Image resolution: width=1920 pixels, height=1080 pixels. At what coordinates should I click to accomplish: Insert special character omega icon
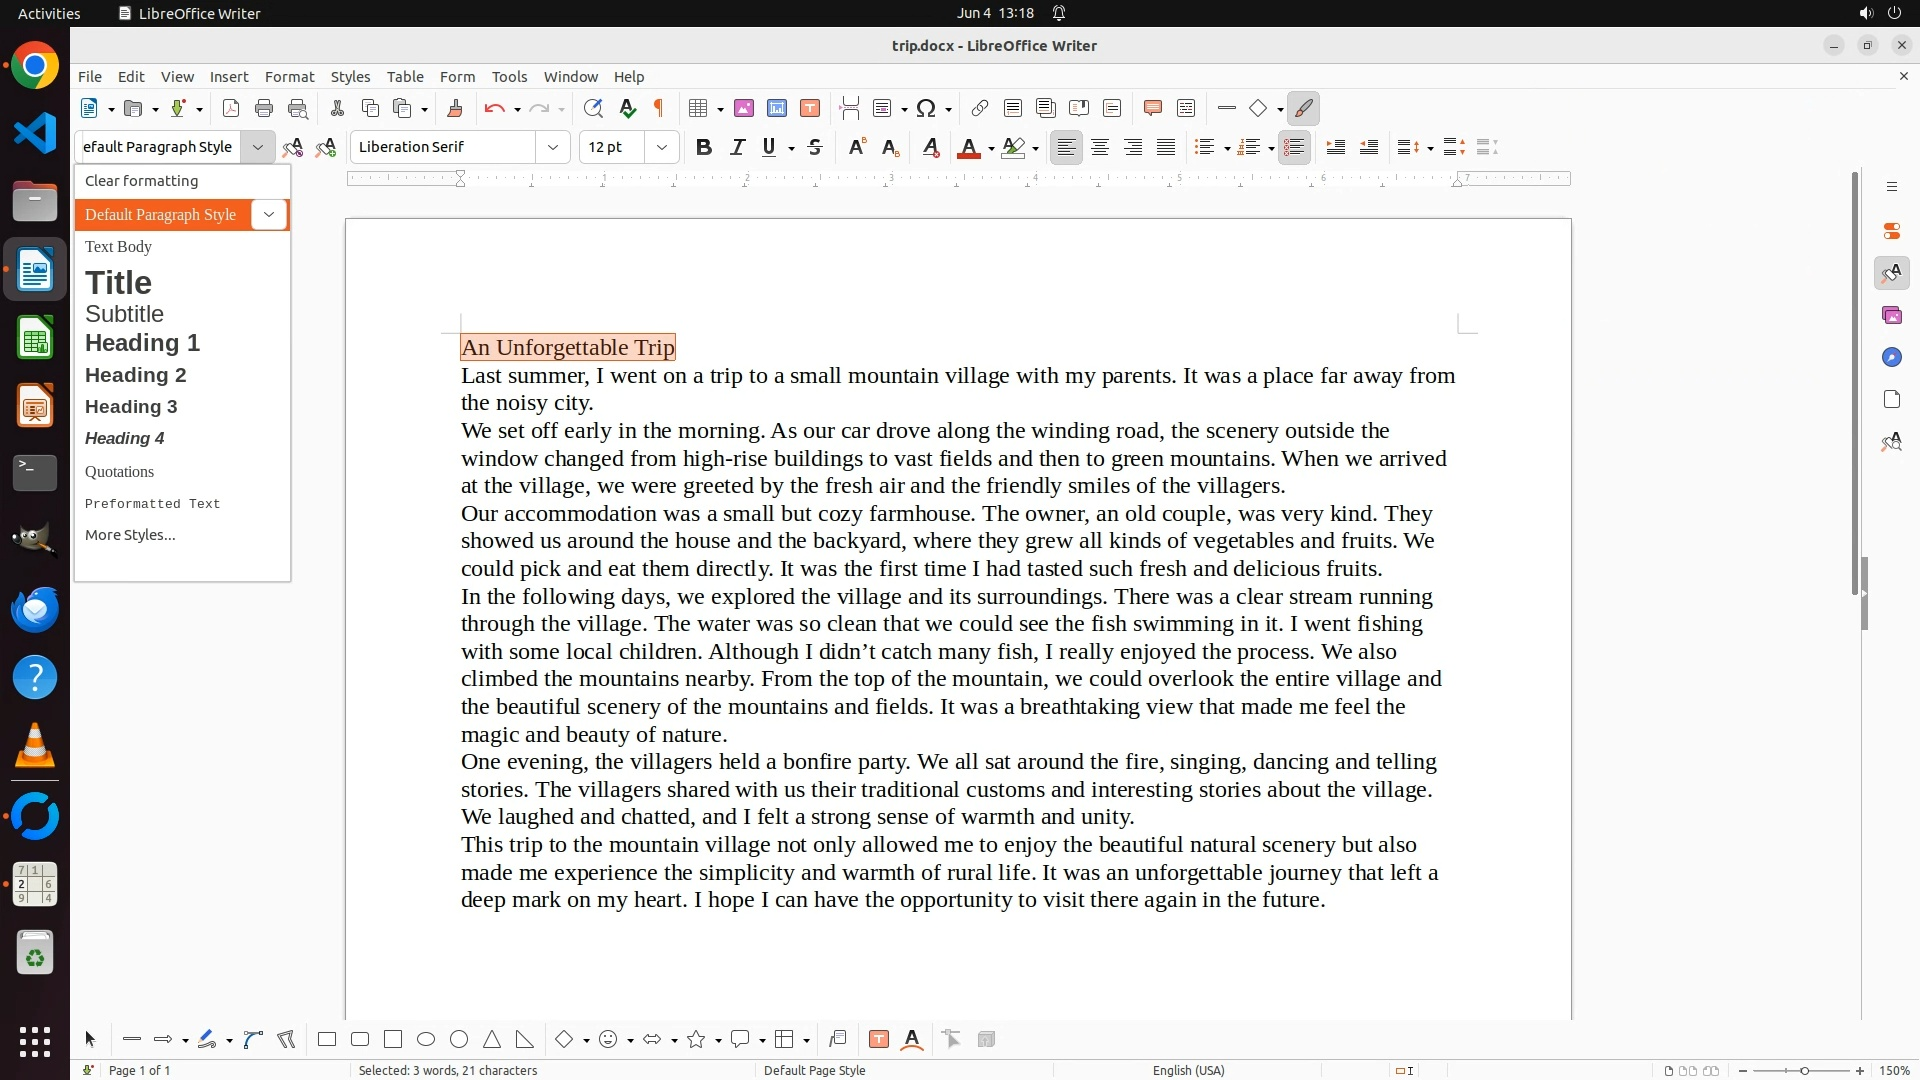tap(926, 109)
